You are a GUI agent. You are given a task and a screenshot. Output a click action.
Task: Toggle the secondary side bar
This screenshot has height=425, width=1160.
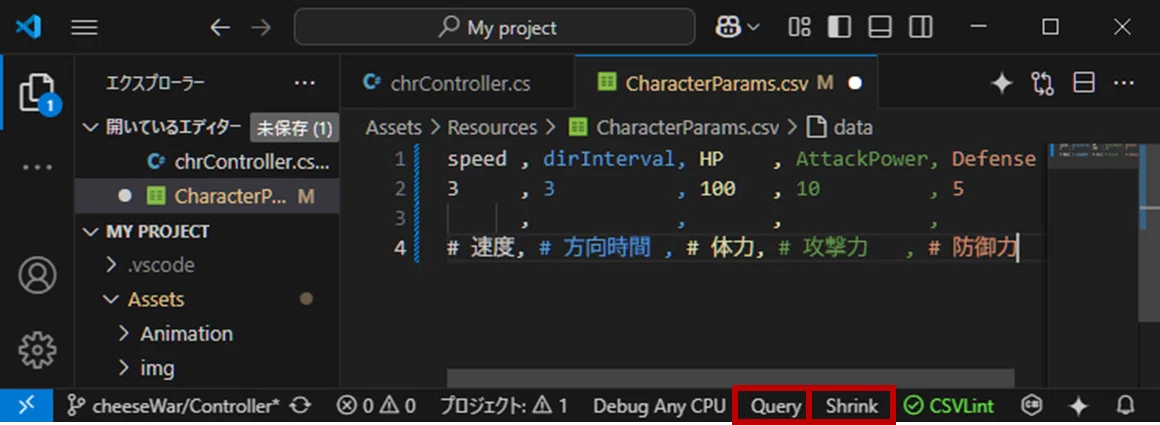[x=920, y=27]
